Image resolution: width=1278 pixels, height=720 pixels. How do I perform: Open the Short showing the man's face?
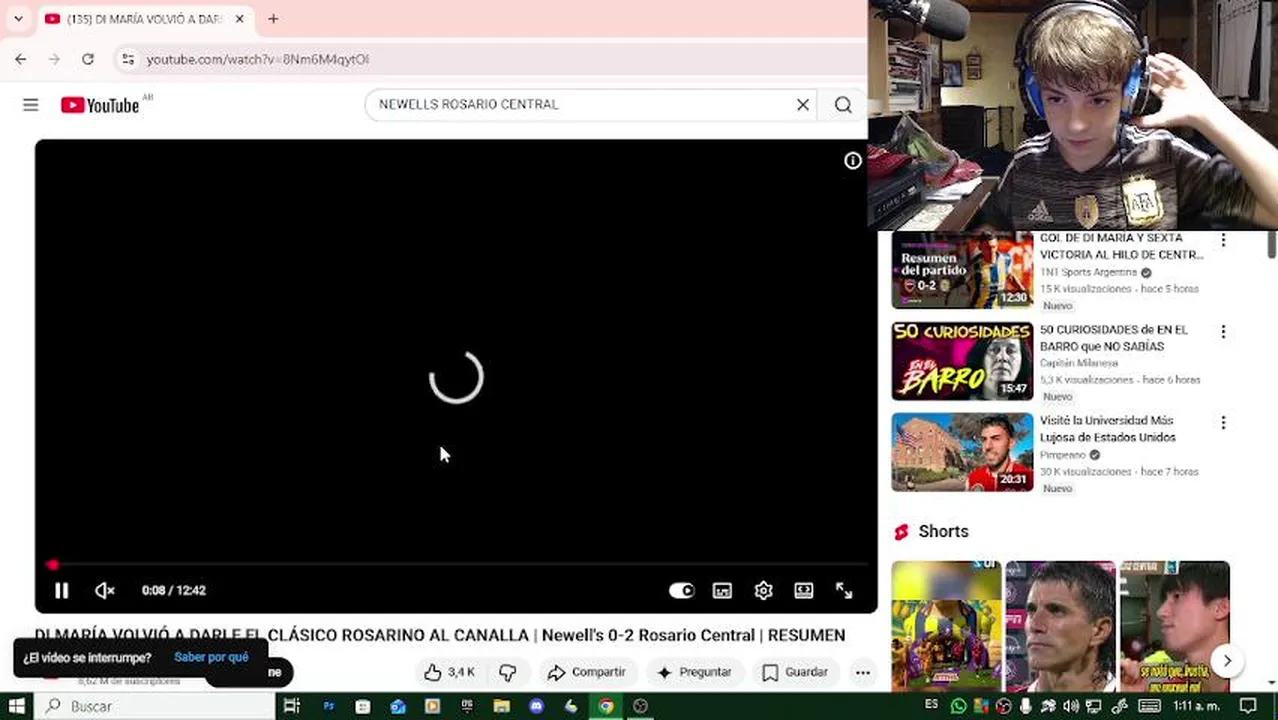click(1060, 627)
